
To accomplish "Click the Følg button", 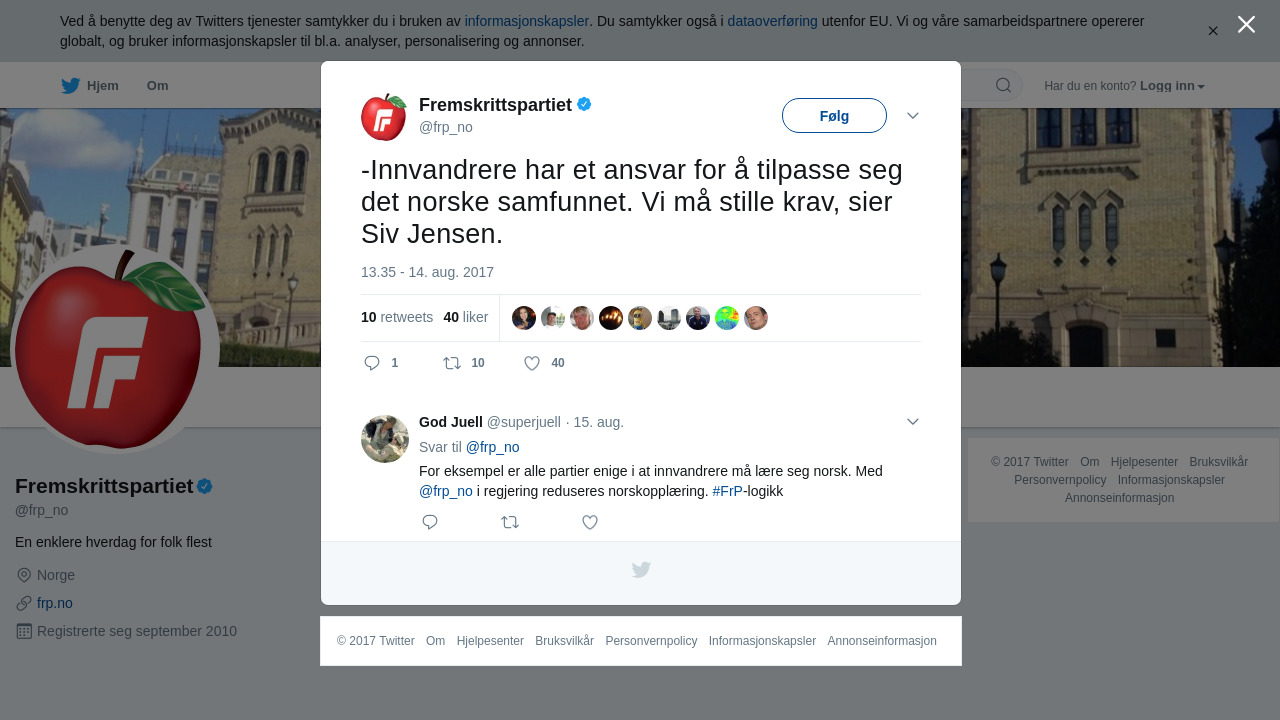I will click(x=834, y=116).
